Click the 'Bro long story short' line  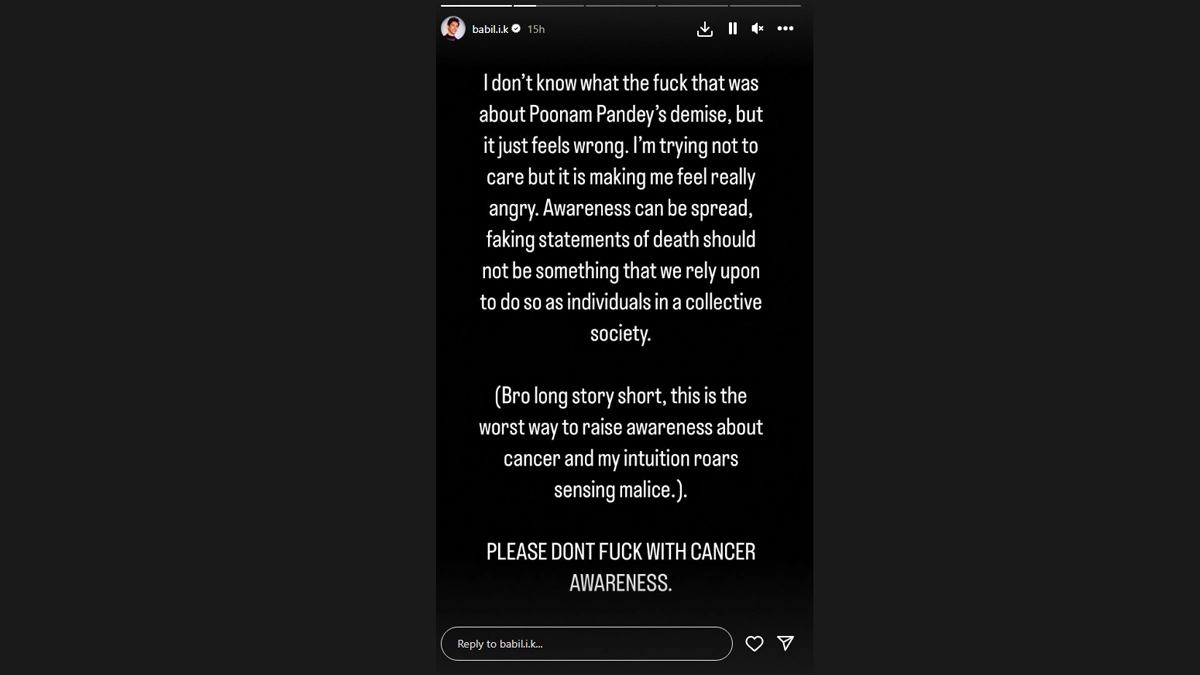pyautogui.click(x=621, y=396)
